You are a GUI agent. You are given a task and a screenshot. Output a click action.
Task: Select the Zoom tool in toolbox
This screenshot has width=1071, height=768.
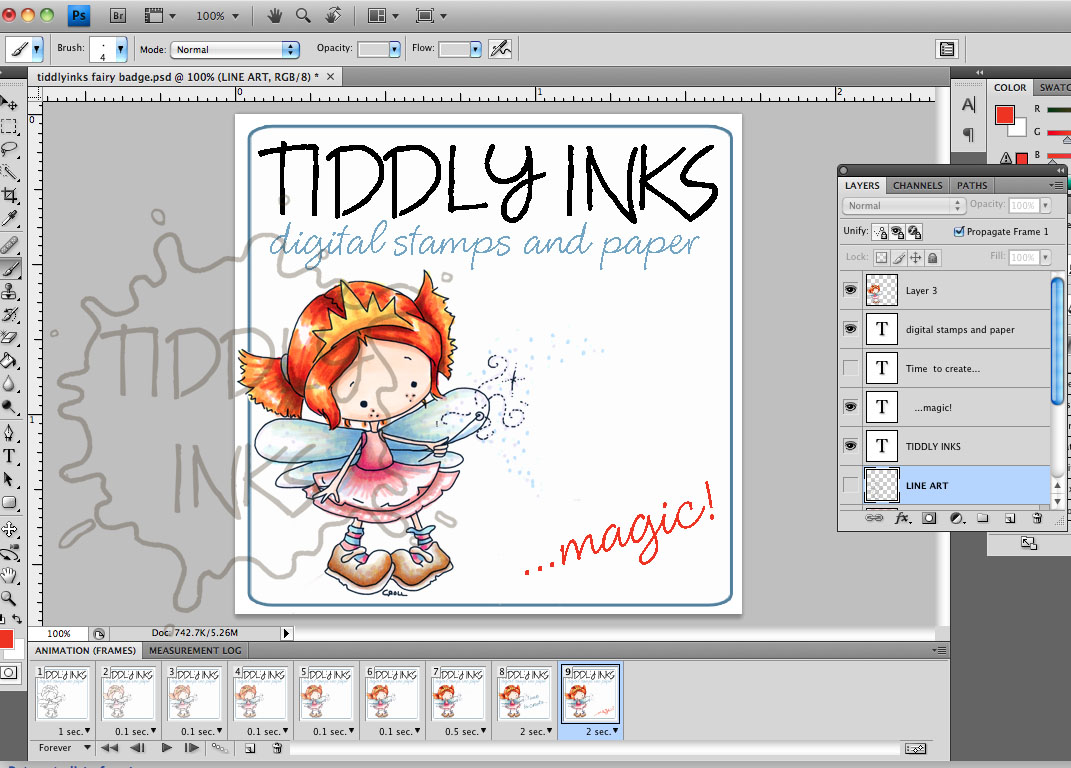pyautogui.click(x=9, y=599)
